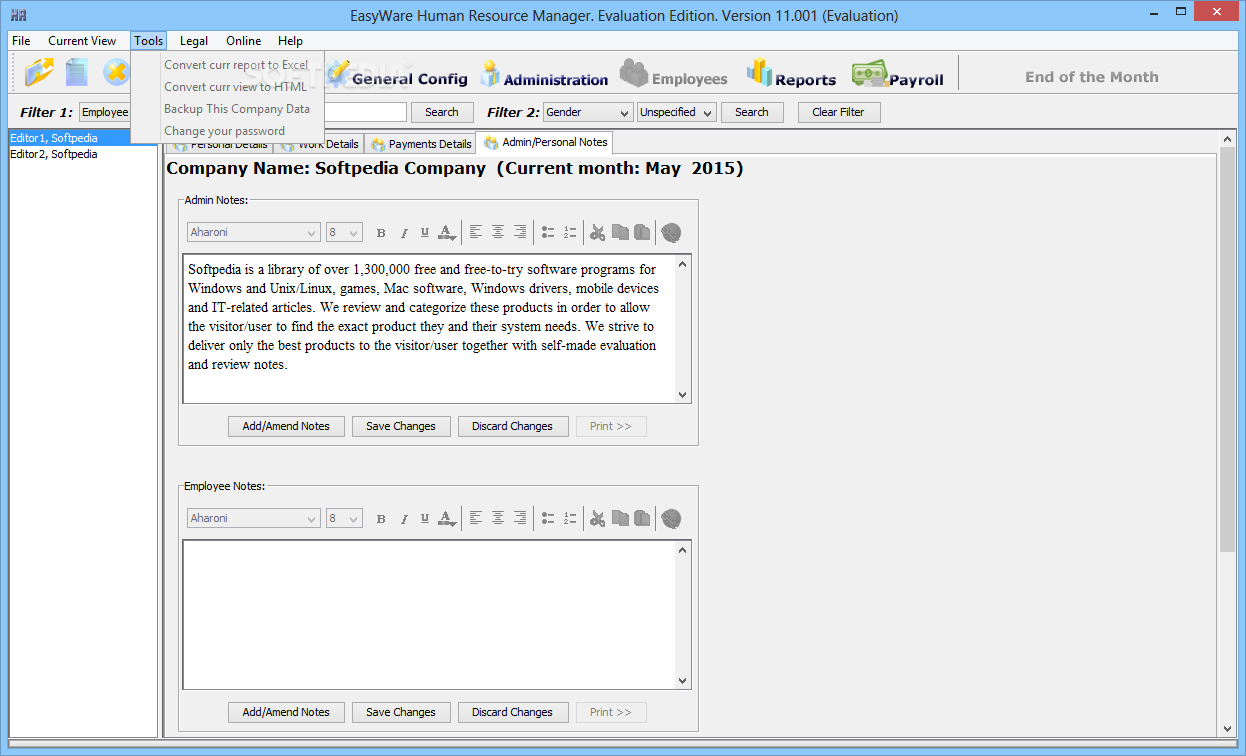
Task: Open font size dropdown in Admin Notes
Action: [344, 232]
